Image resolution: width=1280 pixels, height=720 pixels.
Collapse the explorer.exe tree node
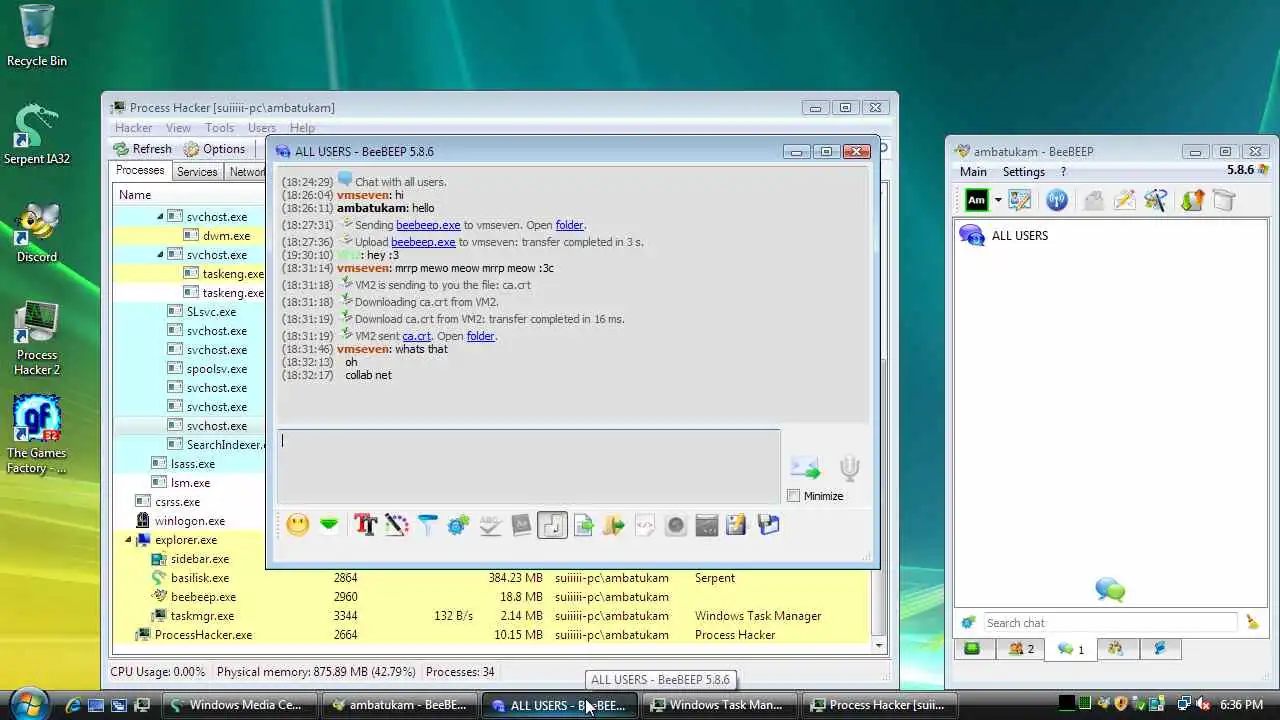click(x=128, y=540)
